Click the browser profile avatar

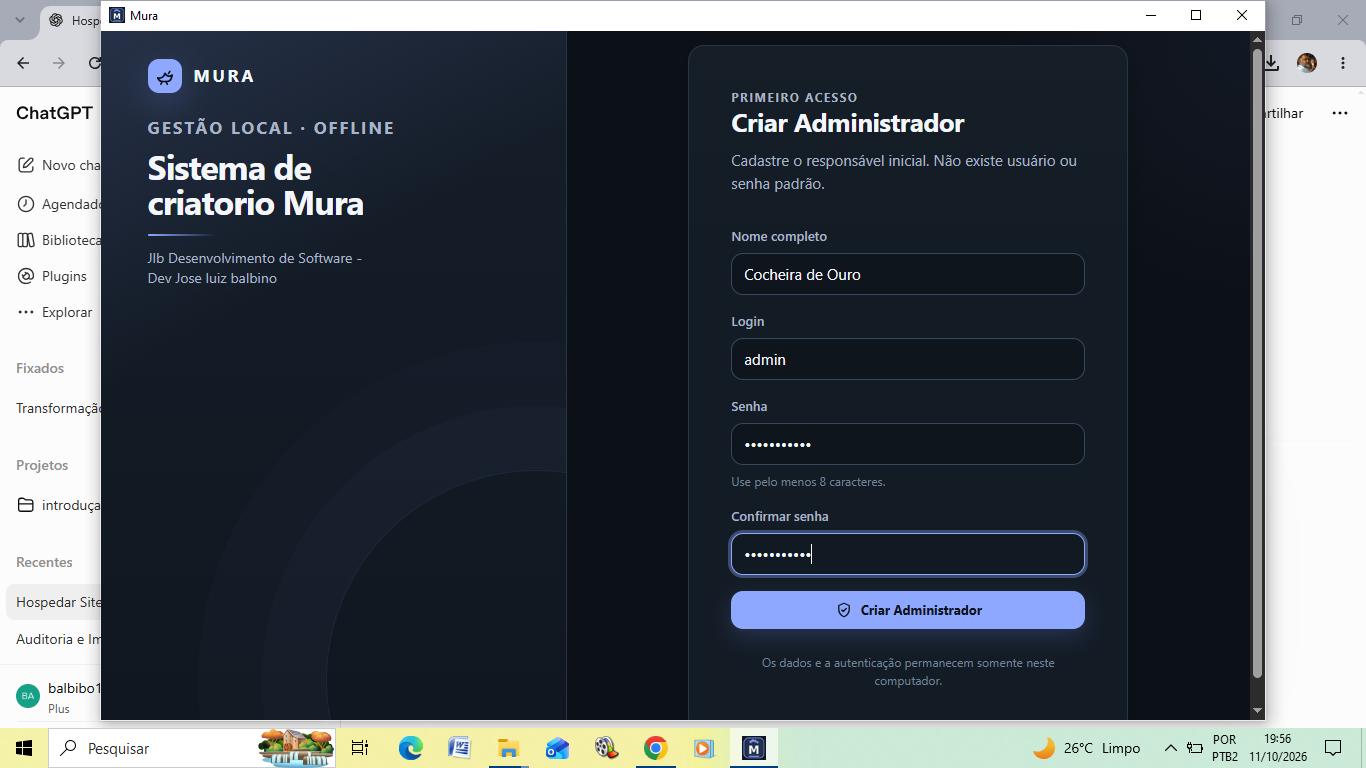(x=1307, y=63)
